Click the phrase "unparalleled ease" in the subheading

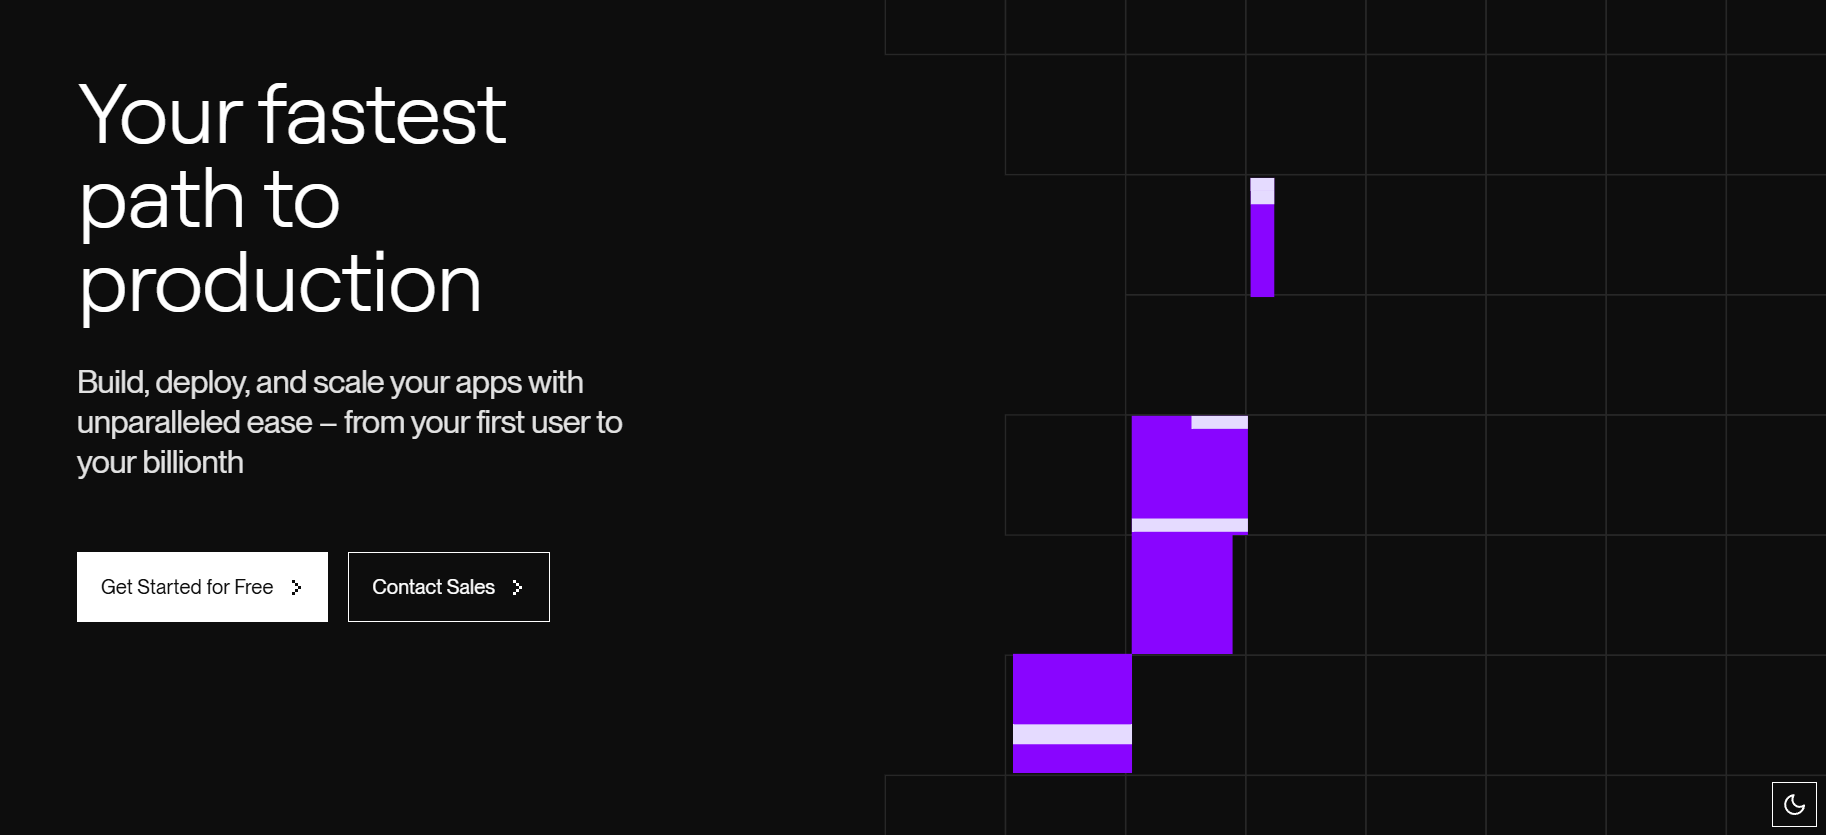195,423
